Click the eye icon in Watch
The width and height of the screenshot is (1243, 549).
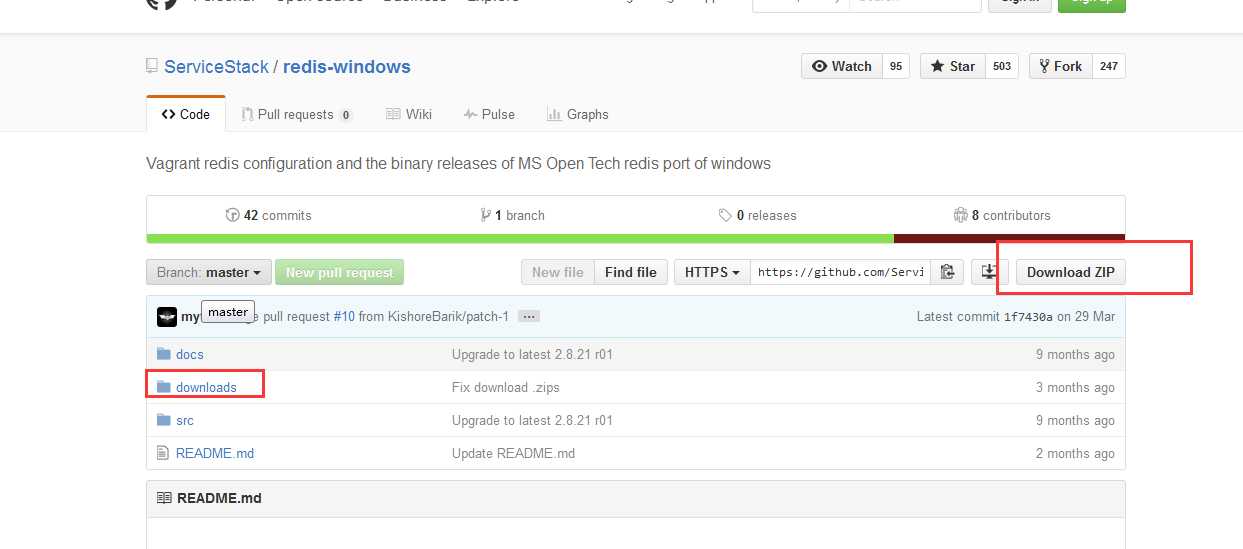[819, 66]
